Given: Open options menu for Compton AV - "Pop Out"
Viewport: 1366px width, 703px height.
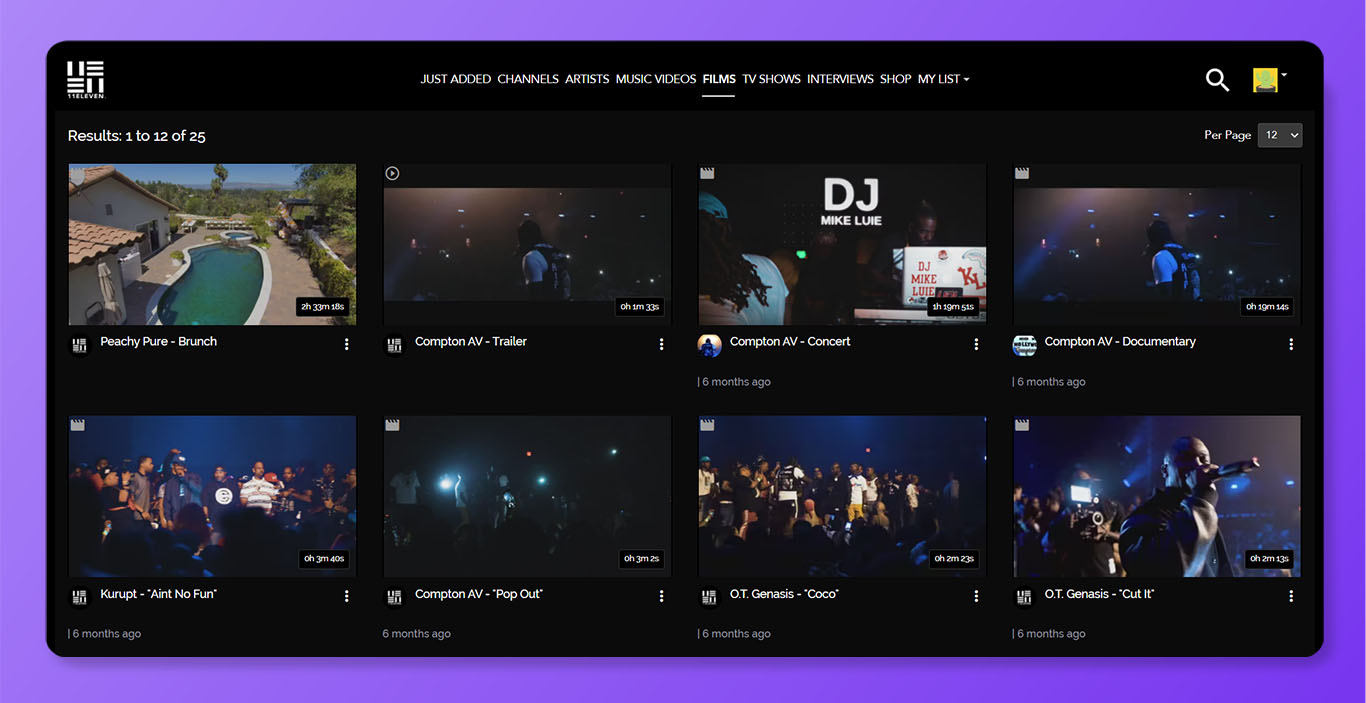Looking at the screenshot, I should click(661, 596).
